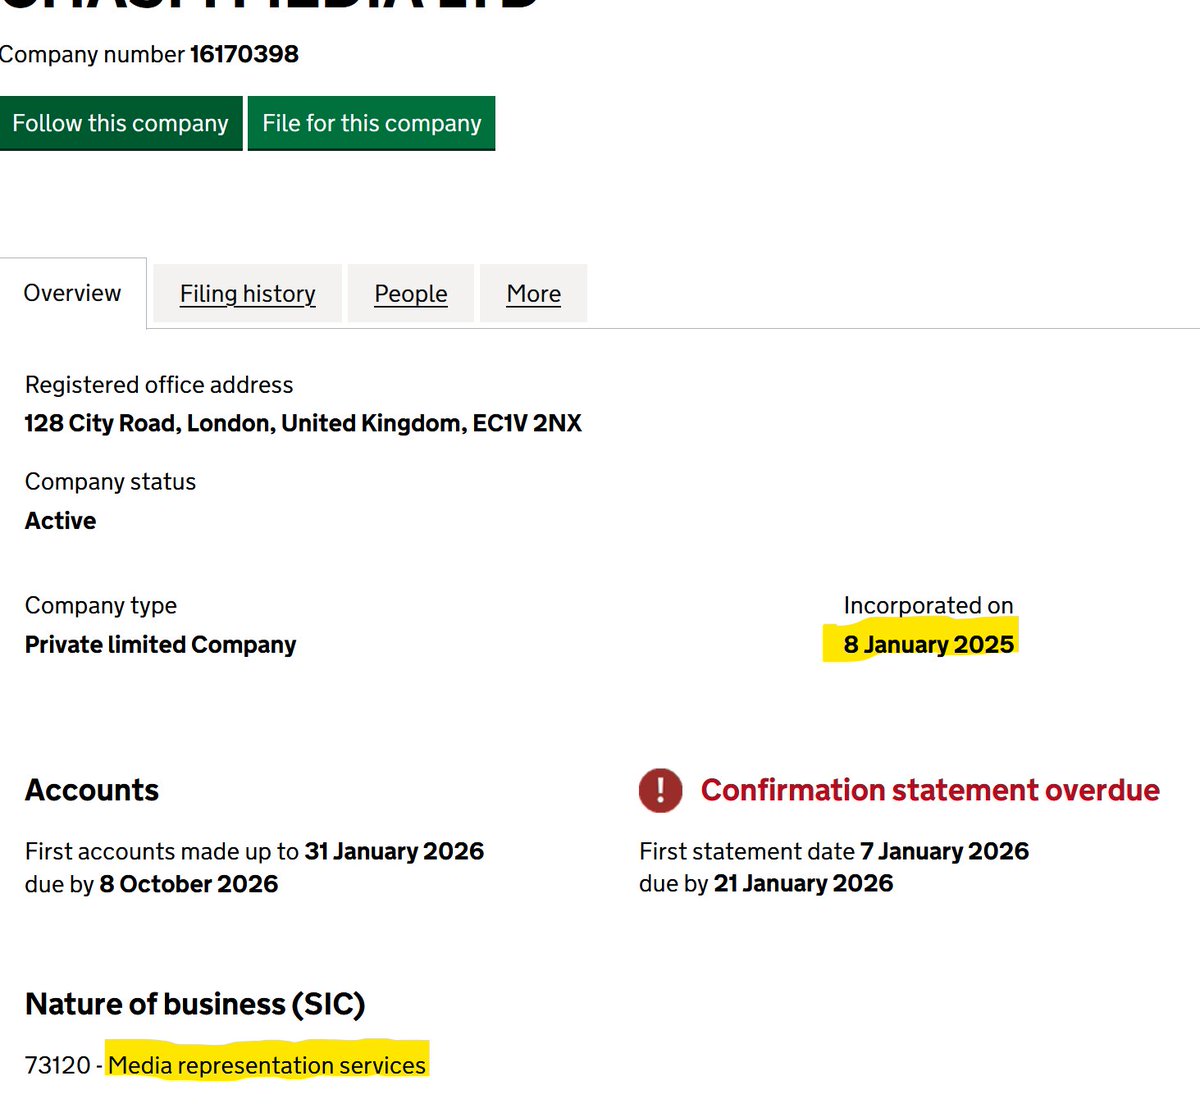
Task: Click the red overdue warning icon
Action: pos(661,790)
